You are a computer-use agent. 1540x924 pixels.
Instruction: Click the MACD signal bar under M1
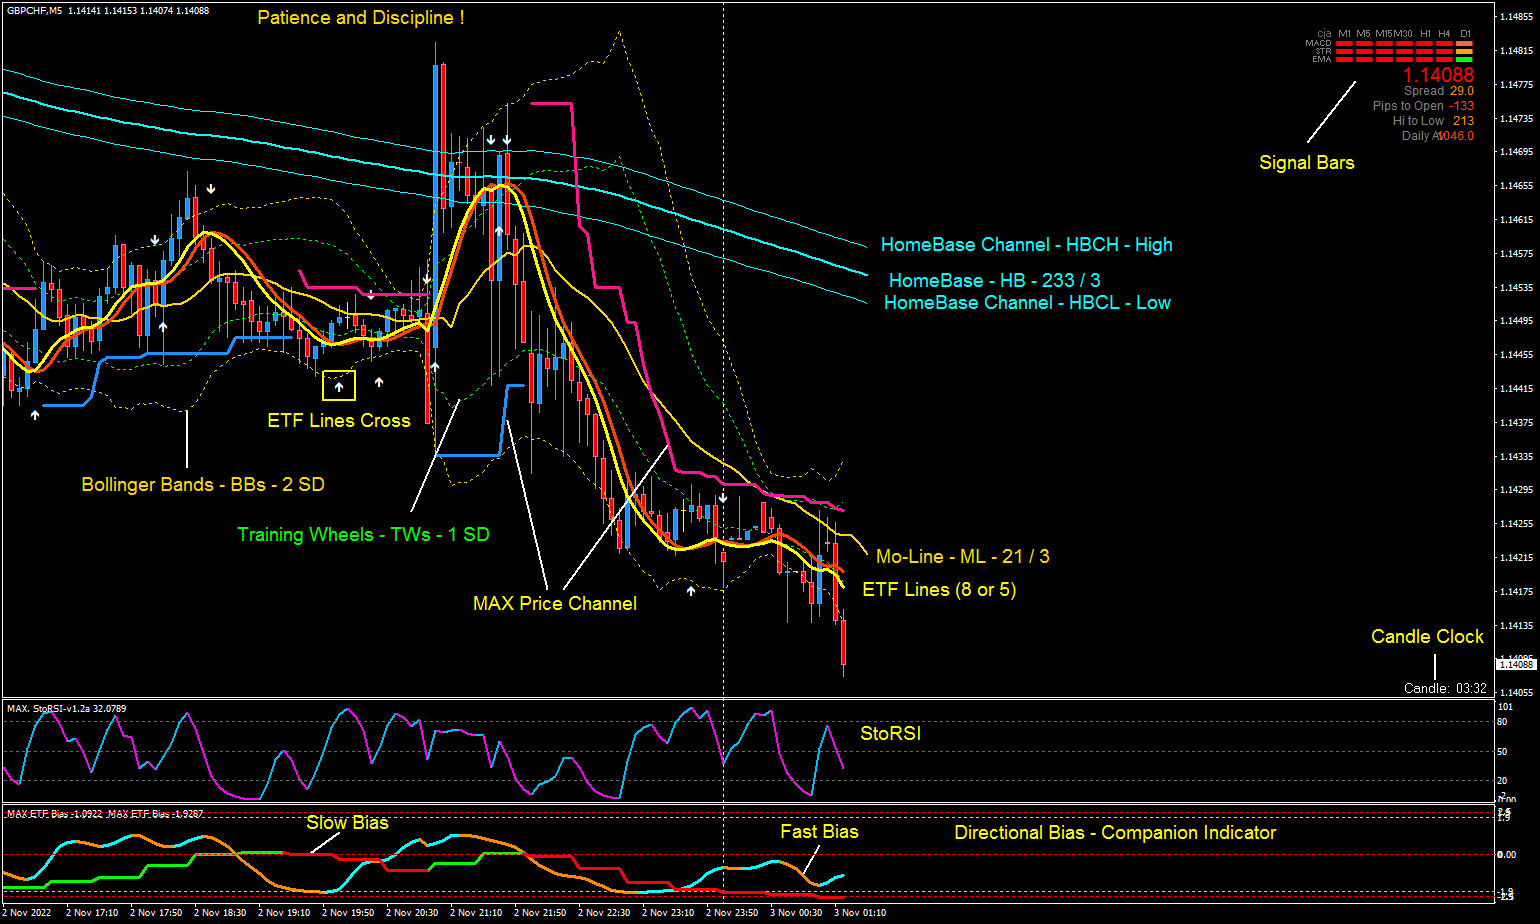pos(1345,44)
